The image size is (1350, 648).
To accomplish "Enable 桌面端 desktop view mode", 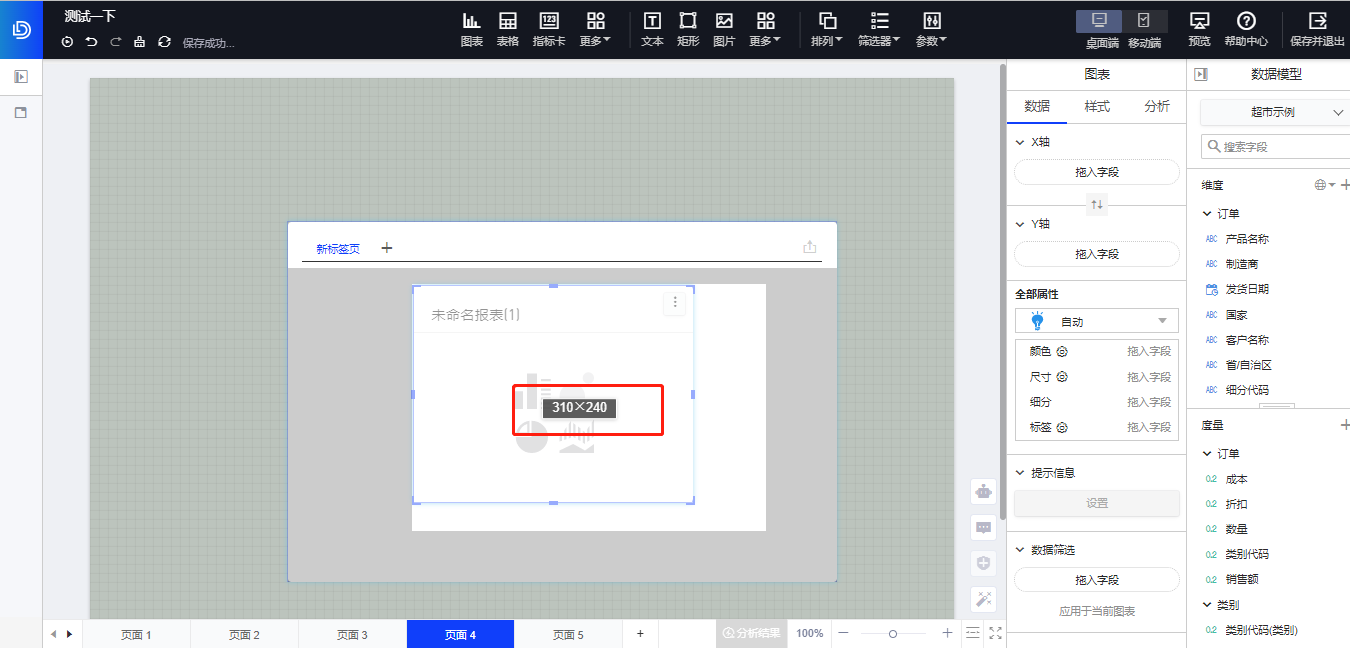I will (1100, 19).
